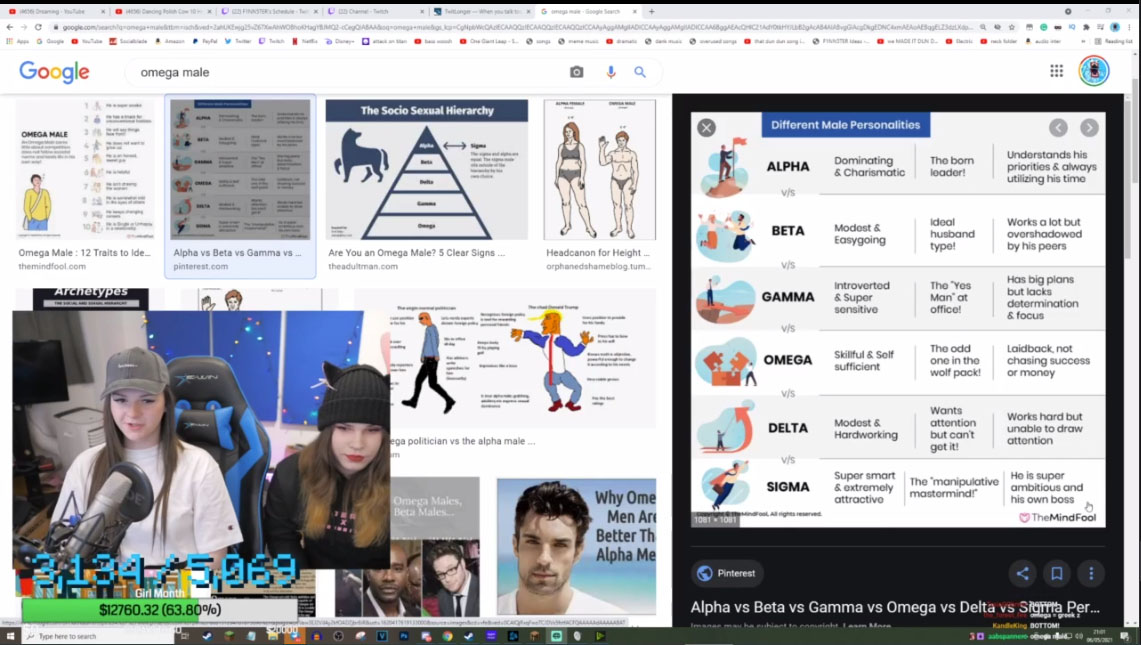1141x645 pixels.
Task: Click the taskbar 'Type here to search' box
Action: tap(98, 636)
